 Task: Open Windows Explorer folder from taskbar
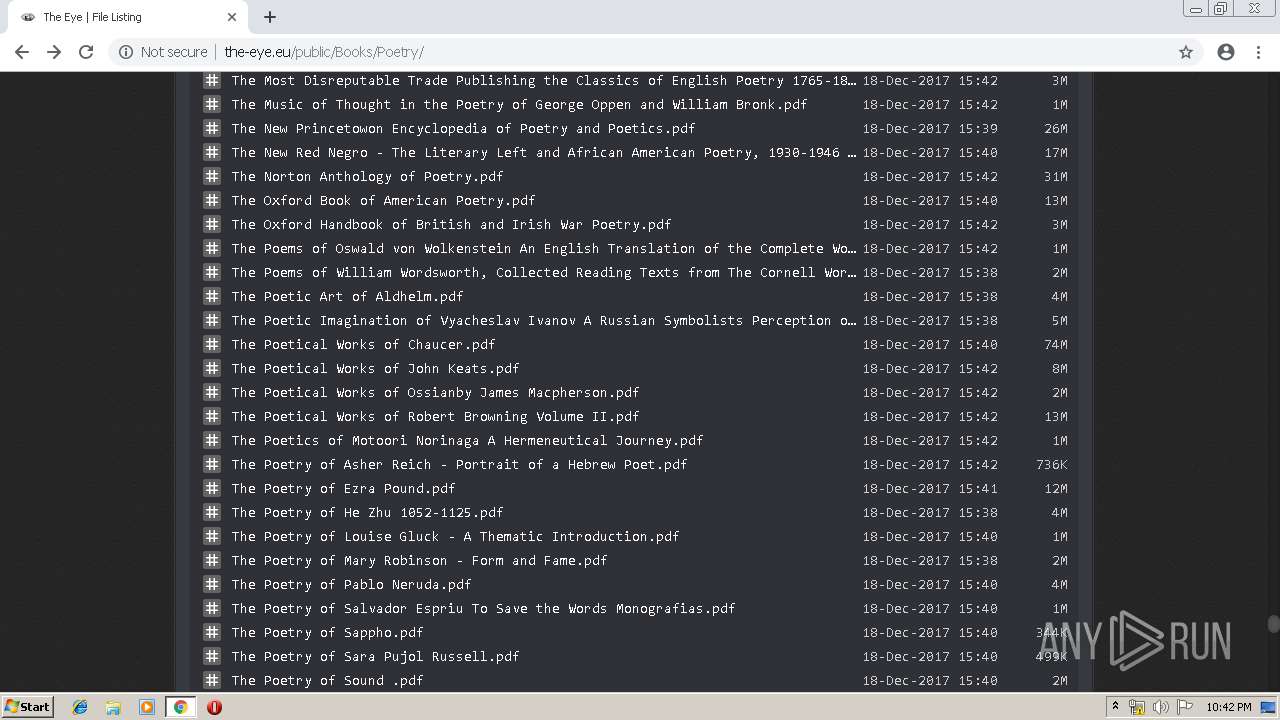(113, 707)
